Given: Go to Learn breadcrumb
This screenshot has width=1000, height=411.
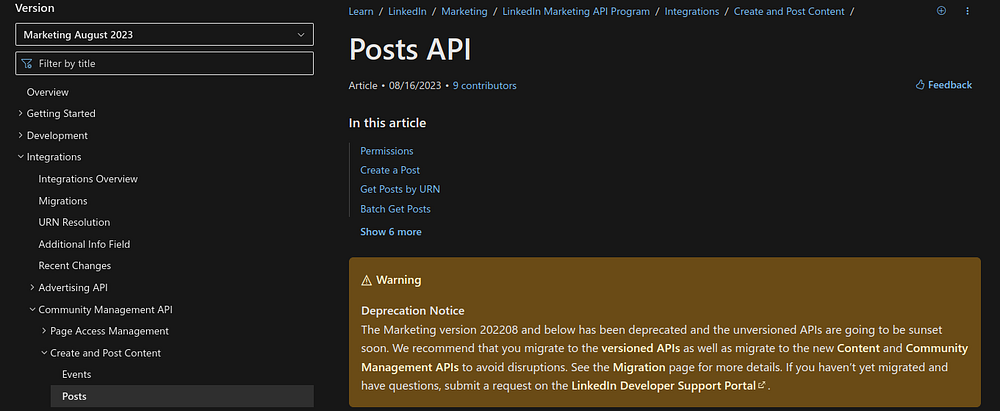Looking at the screenshot, I should (361, 11).
